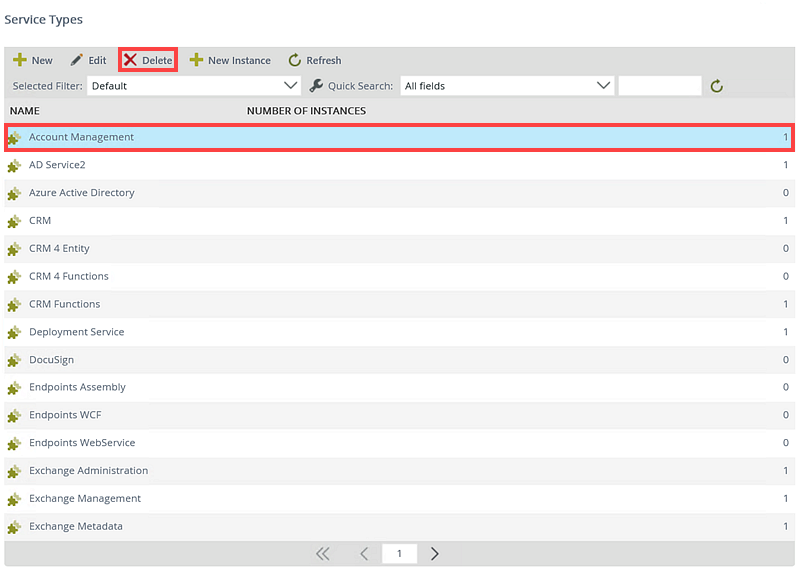Click the puzzle icon beside Endpoints WebService
The height and width of the screenshot is (570, 800).
[14, 443]
